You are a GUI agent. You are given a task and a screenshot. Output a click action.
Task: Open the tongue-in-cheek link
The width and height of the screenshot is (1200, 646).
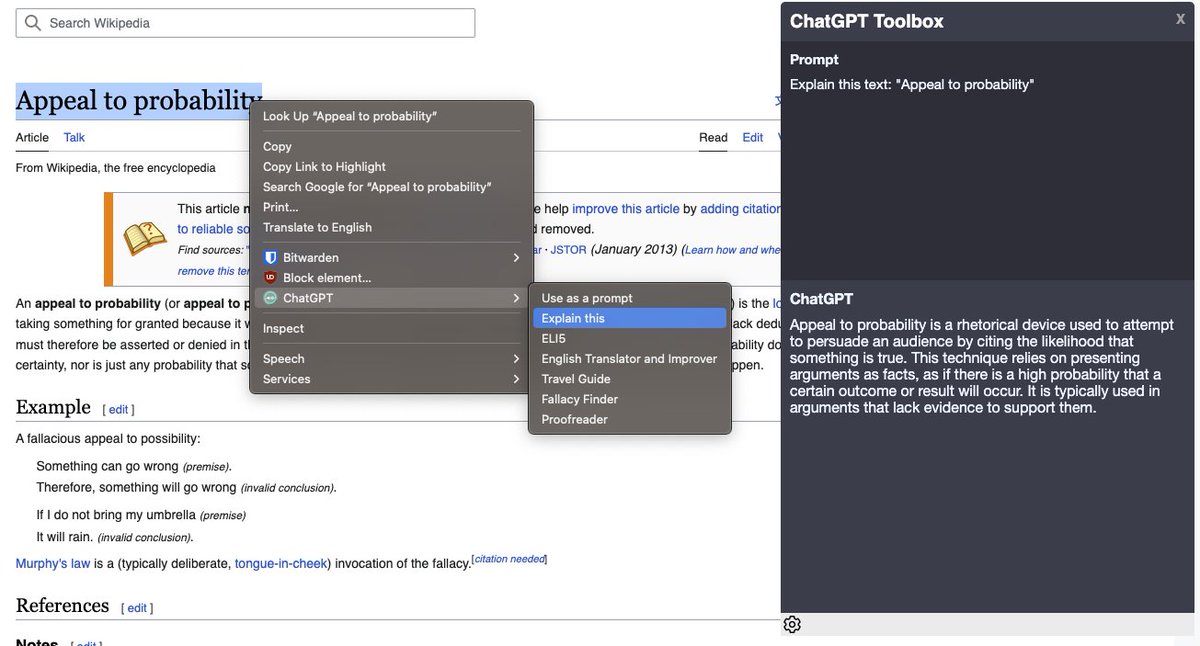click(x=281, y=564)
